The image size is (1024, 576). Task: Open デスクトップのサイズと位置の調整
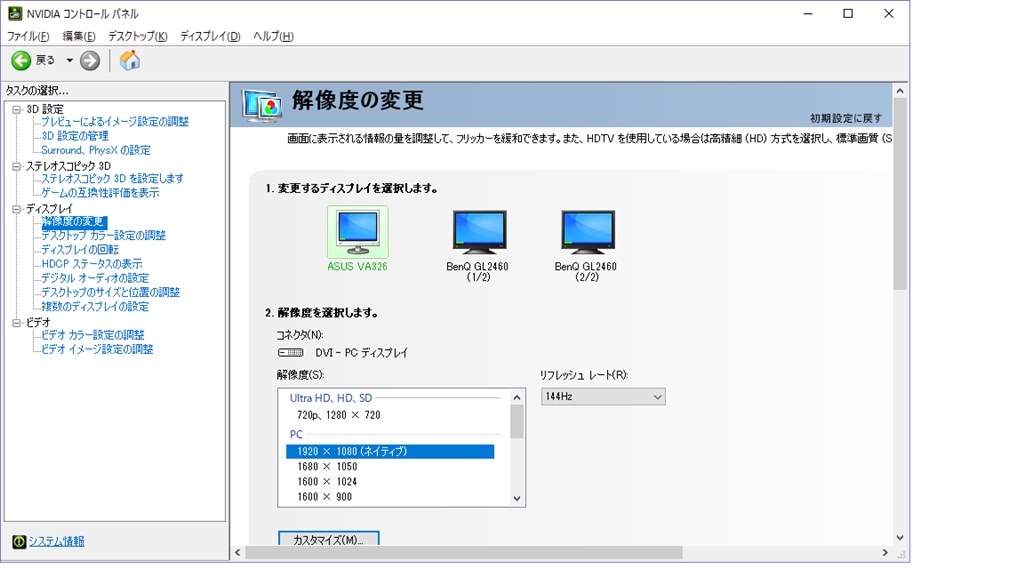(x=110, y=293)
